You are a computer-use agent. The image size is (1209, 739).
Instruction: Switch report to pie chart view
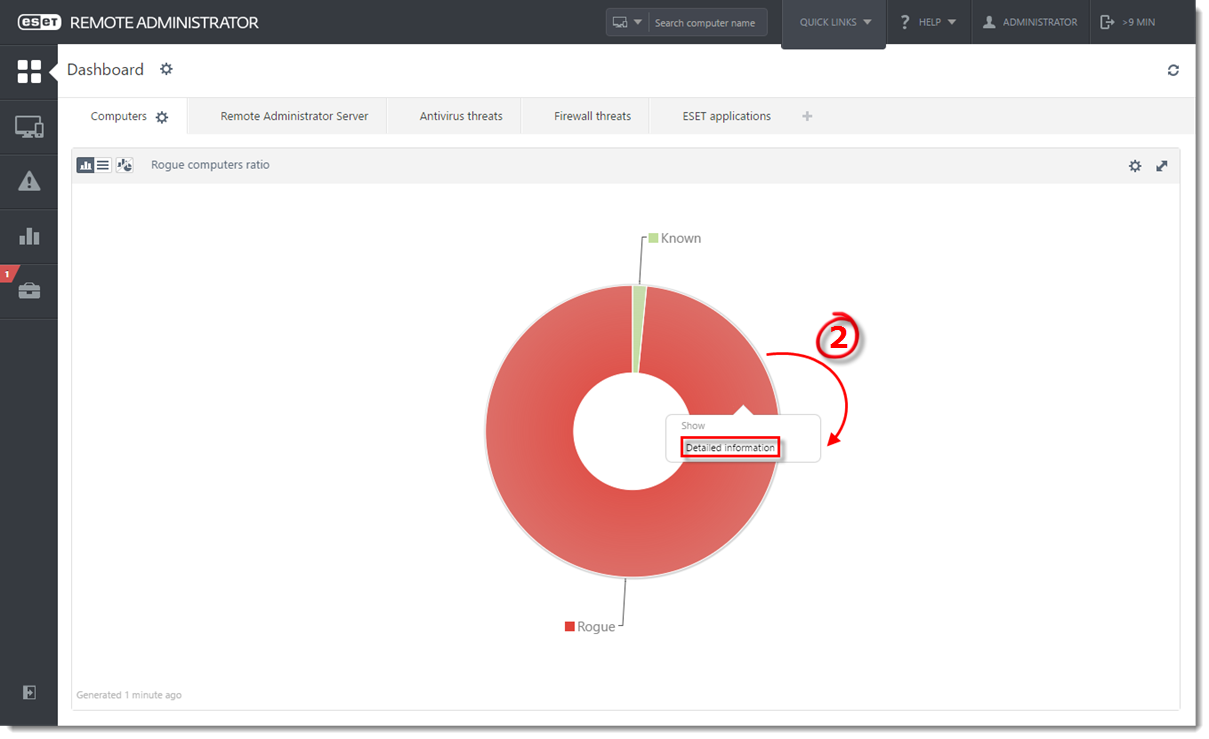[125, 165]
